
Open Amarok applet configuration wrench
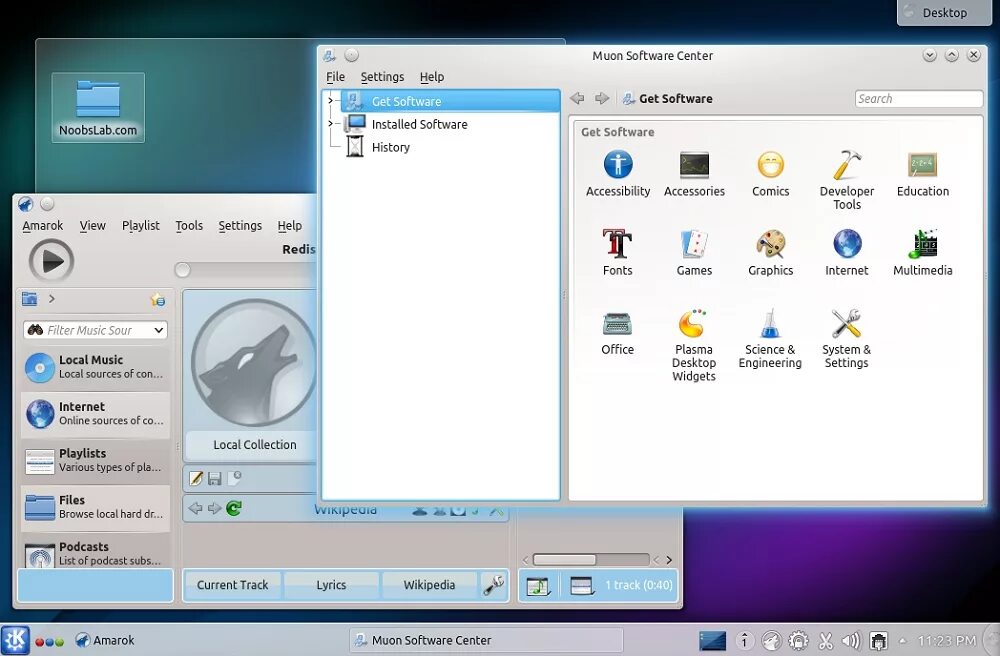[494, 585]
